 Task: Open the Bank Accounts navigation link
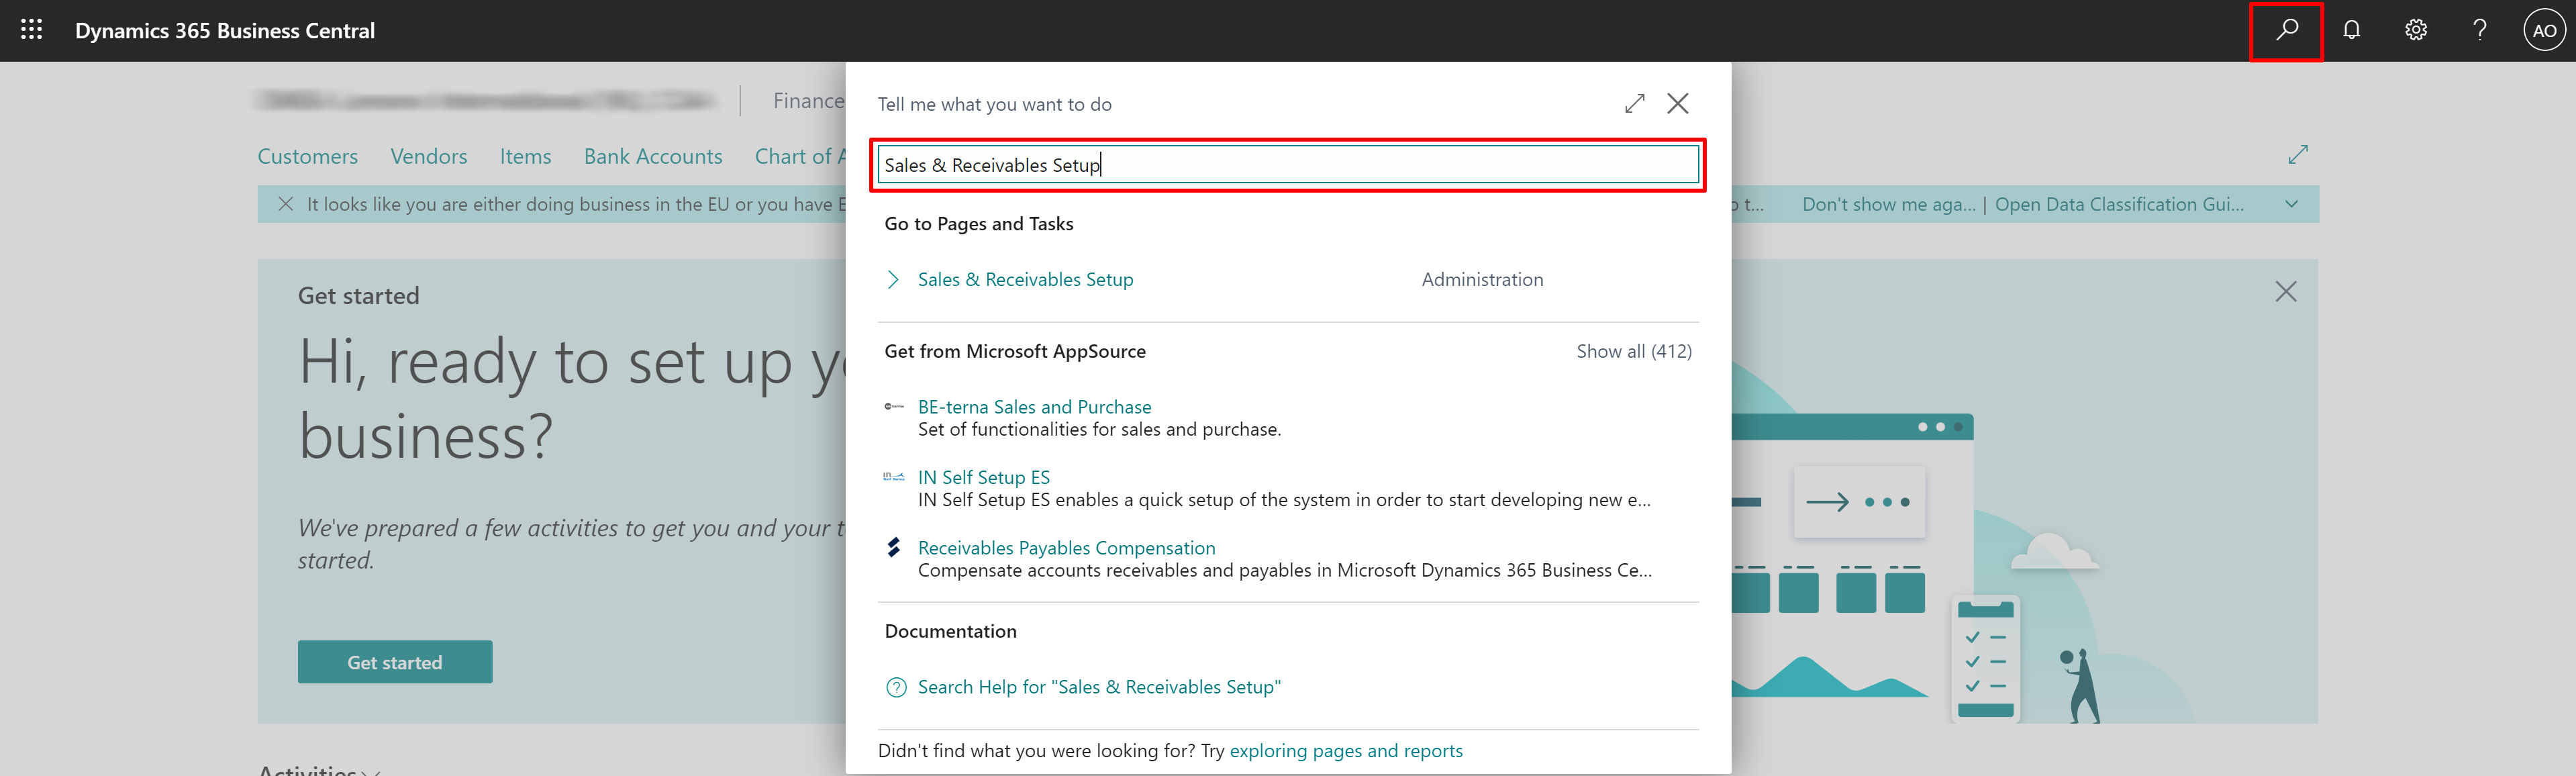[x=653, y=156]
